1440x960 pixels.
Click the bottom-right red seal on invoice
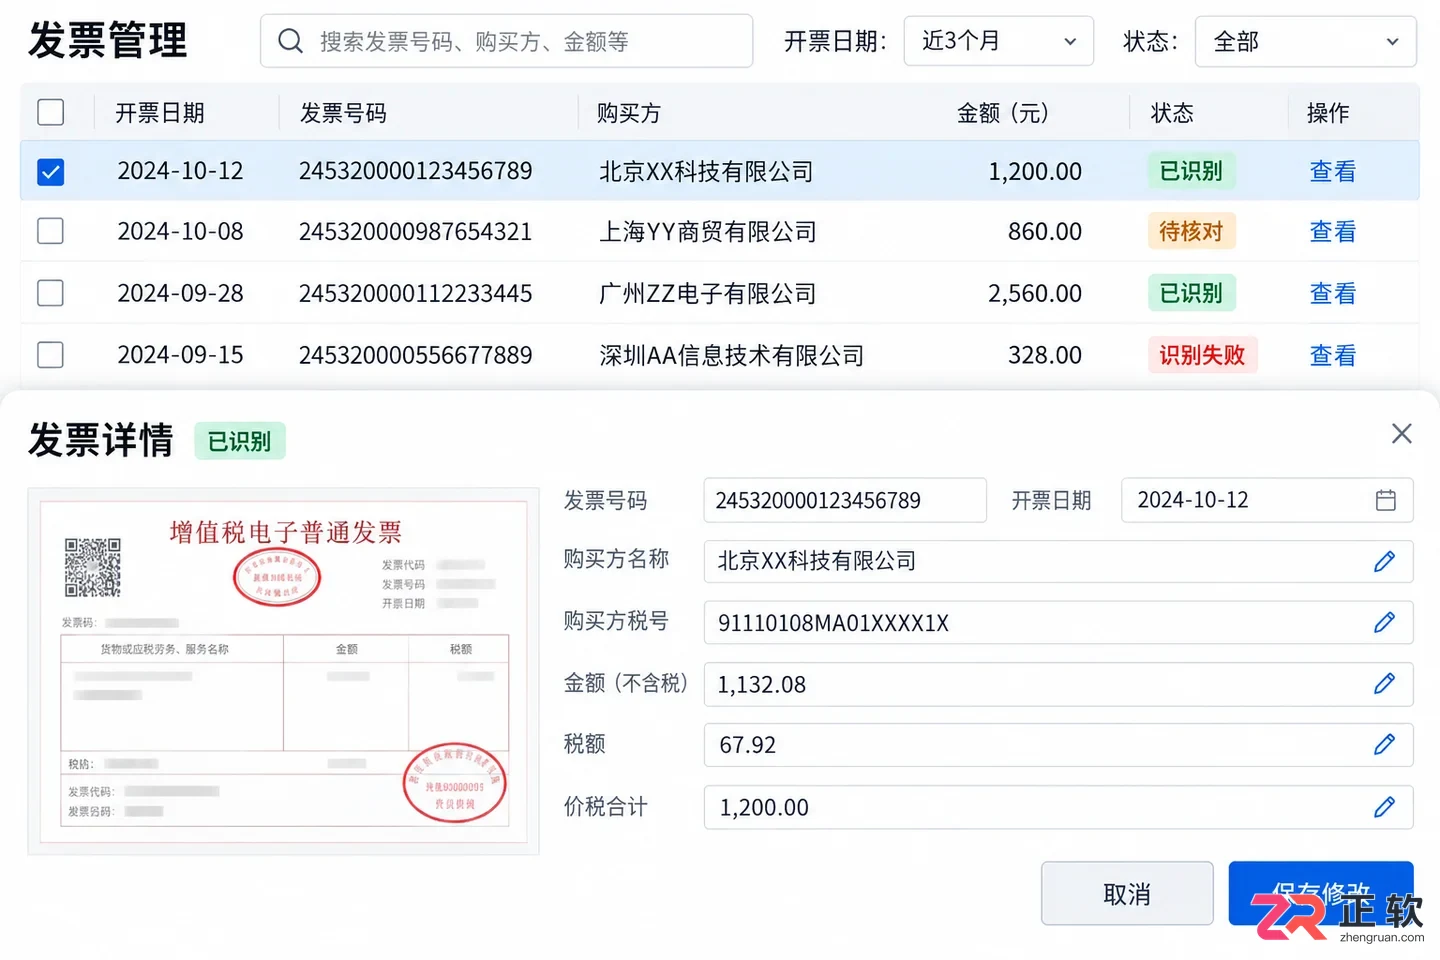(455, 783)
